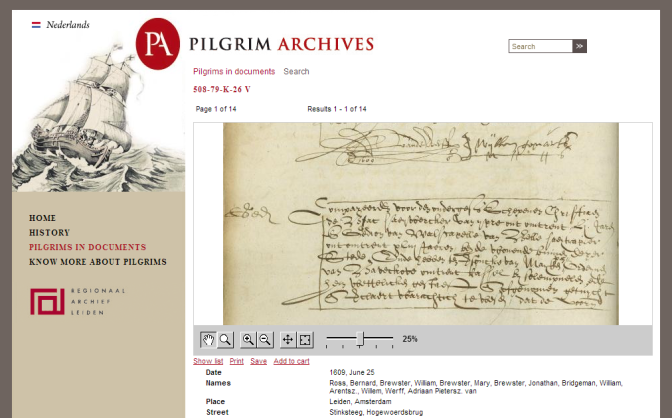Image resolution: width=672 pixels, height=418 pixels.
Task: Select the hand pan tool
Action: 208,340
